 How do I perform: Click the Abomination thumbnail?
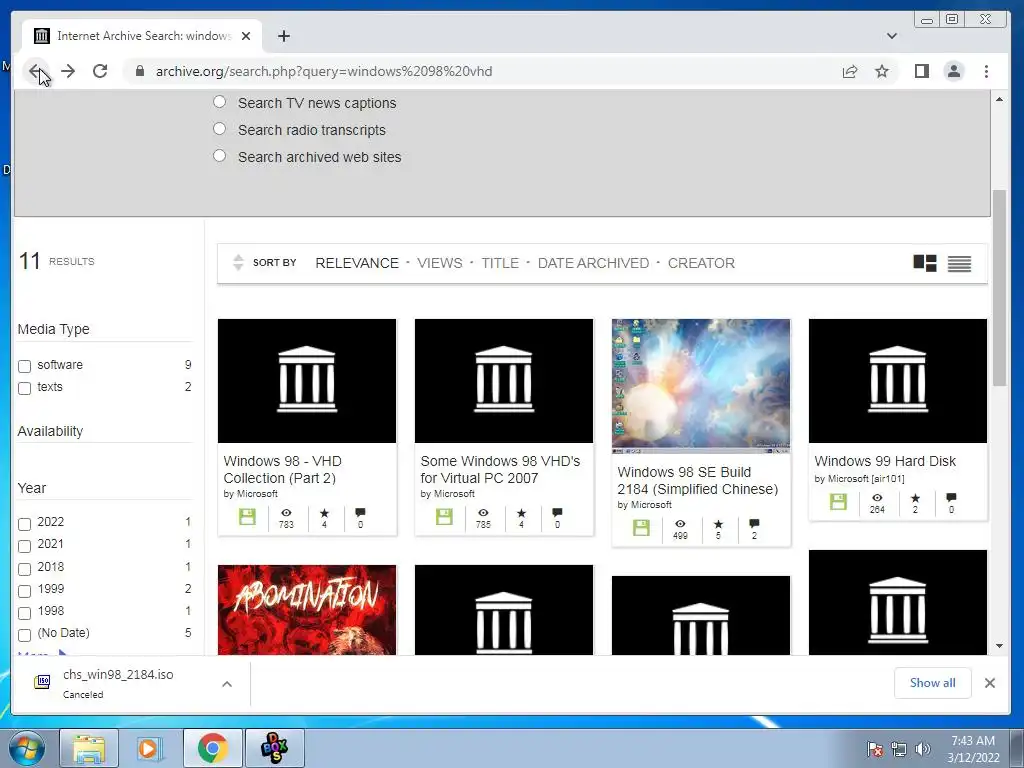[x=307, y=610]
